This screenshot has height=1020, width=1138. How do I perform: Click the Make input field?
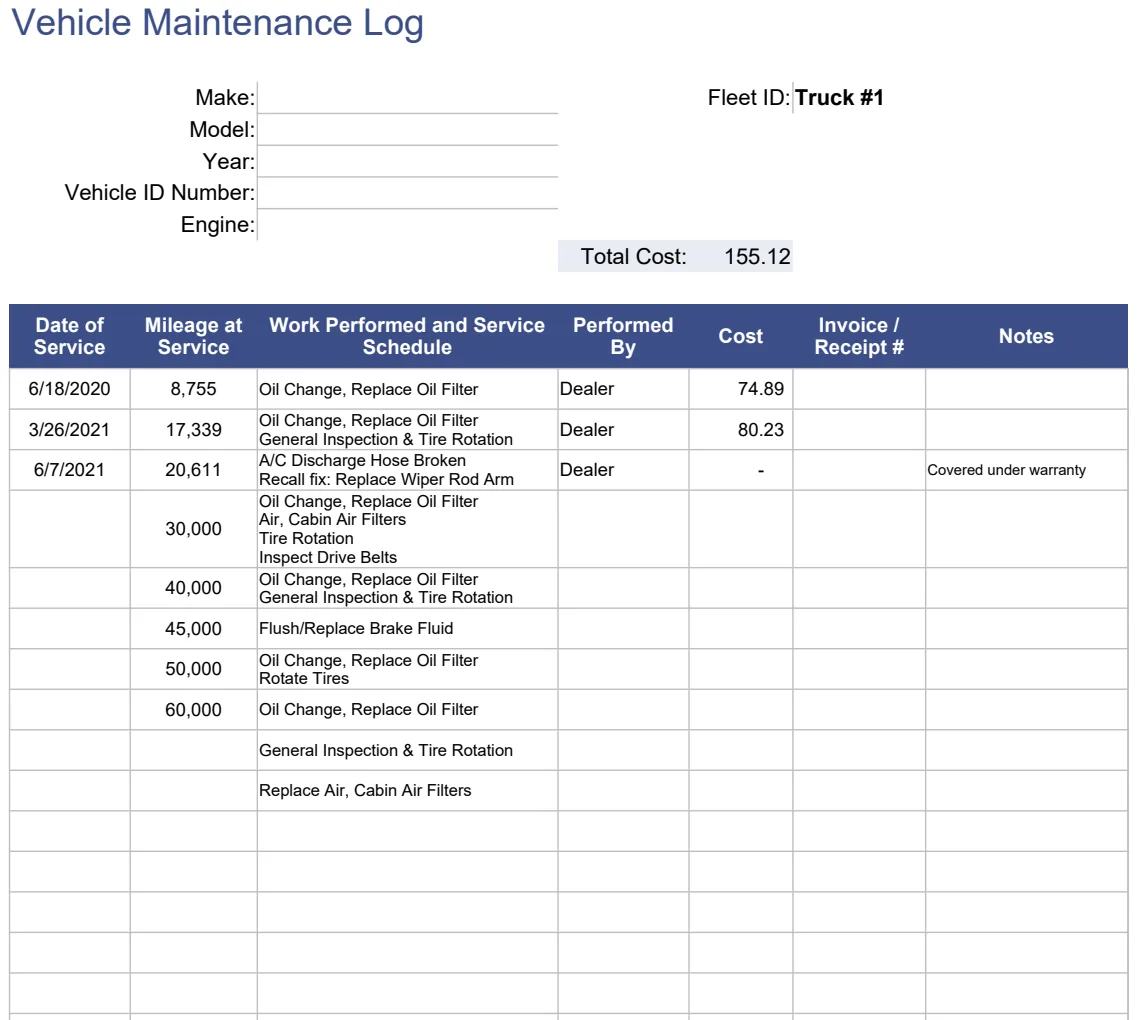(x=407, y=97)
